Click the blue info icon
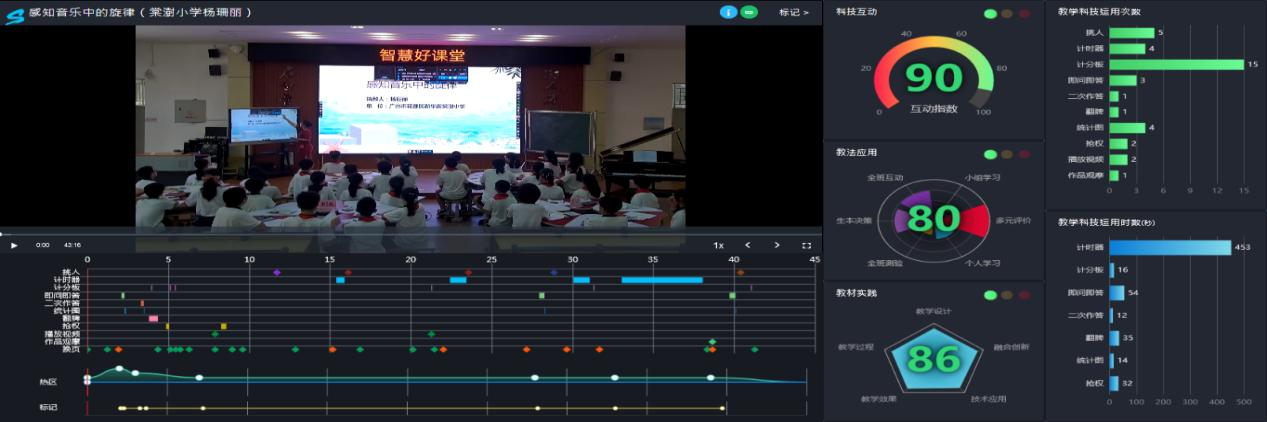Viewport: 1267px width, 422px height. (x=728, y=12)
